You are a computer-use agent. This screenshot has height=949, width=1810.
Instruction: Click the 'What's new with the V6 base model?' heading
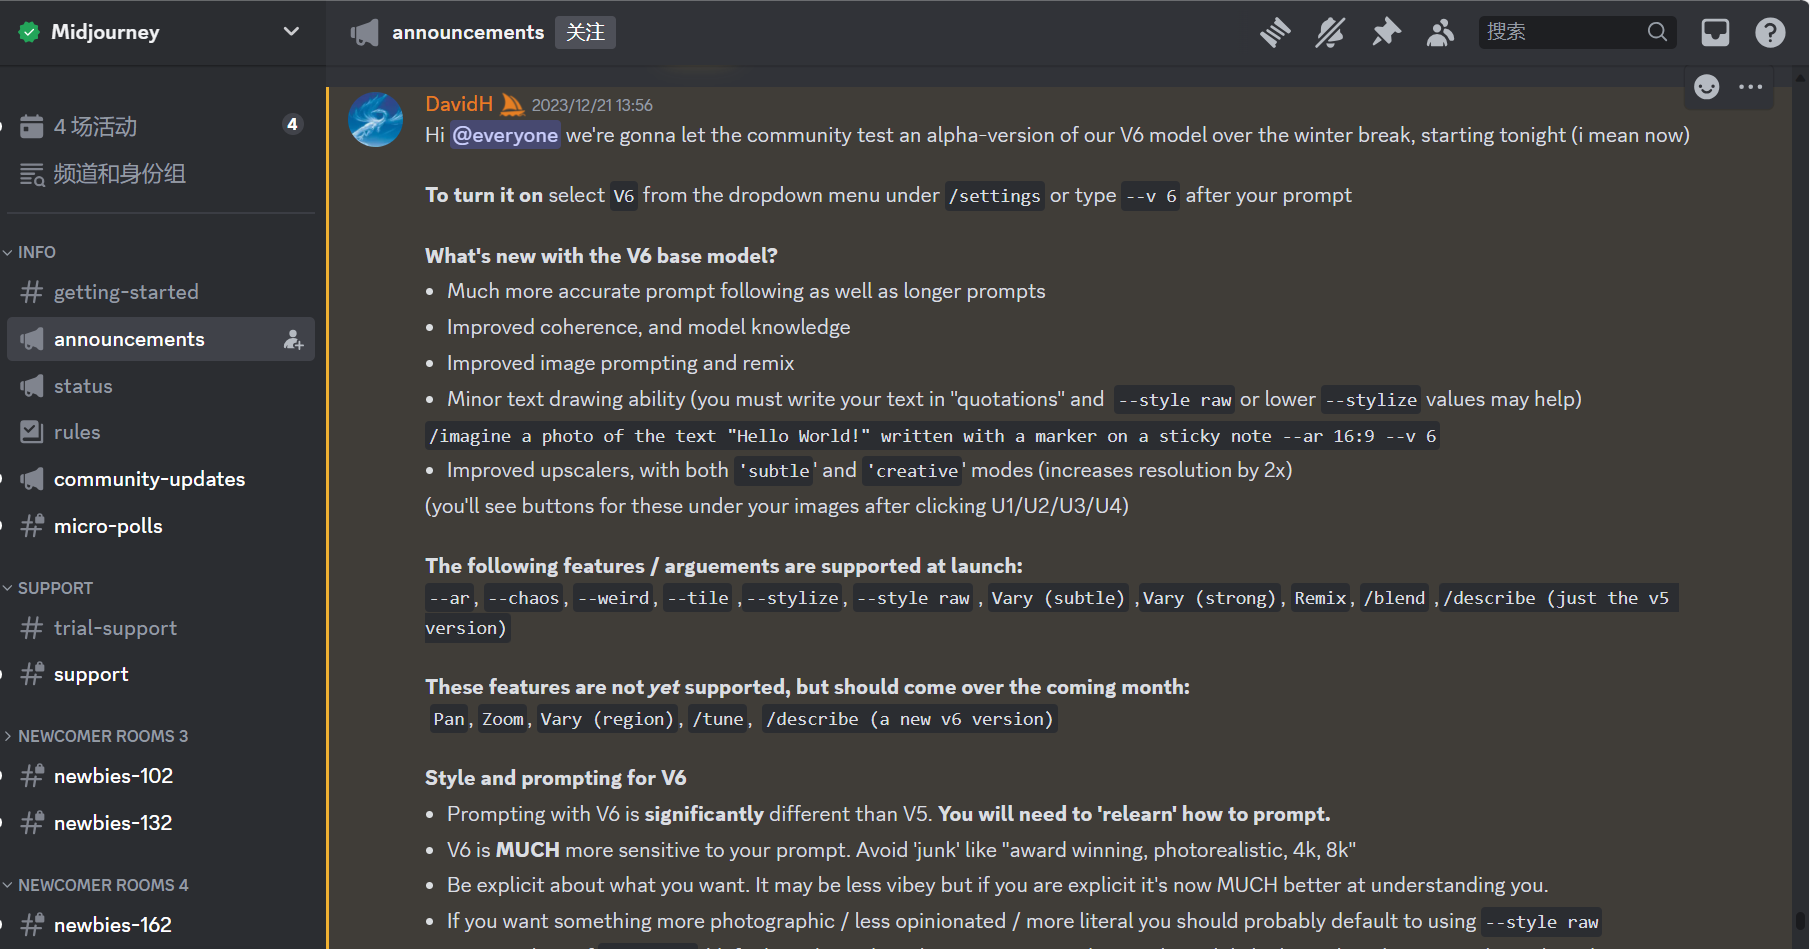click(601, 256)
